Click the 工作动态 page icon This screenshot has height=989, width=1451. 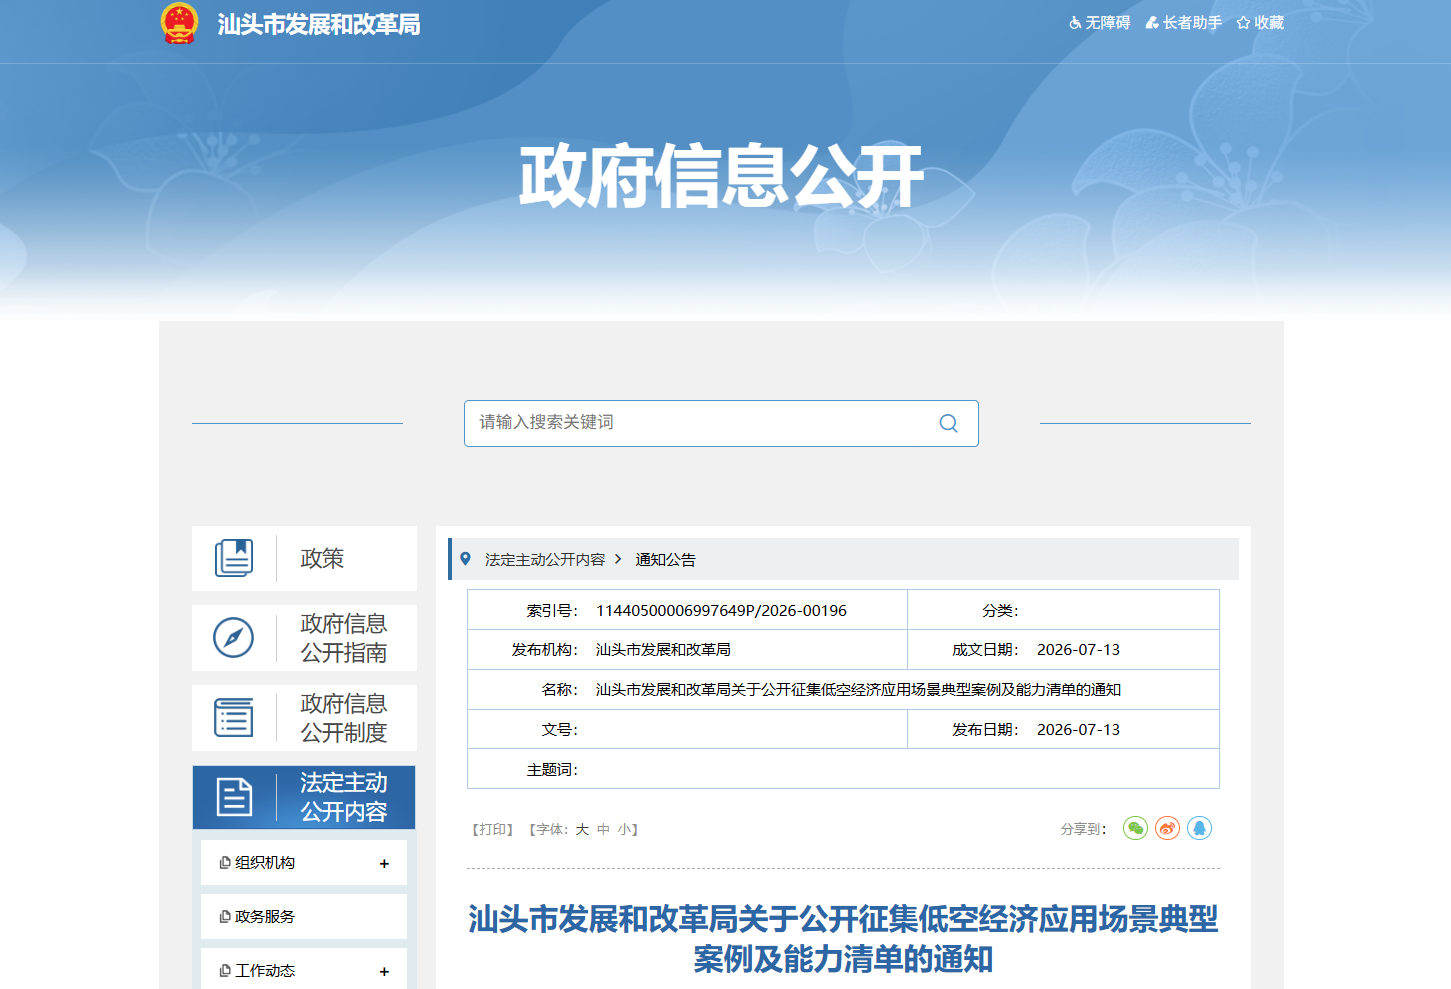[225, 971]
